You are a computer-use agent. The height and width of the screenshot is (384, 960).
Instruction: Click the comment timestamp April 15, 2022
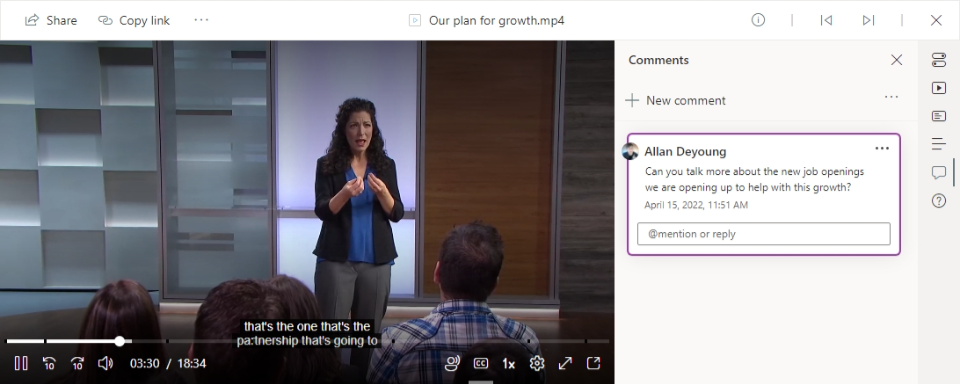(696, 205)
